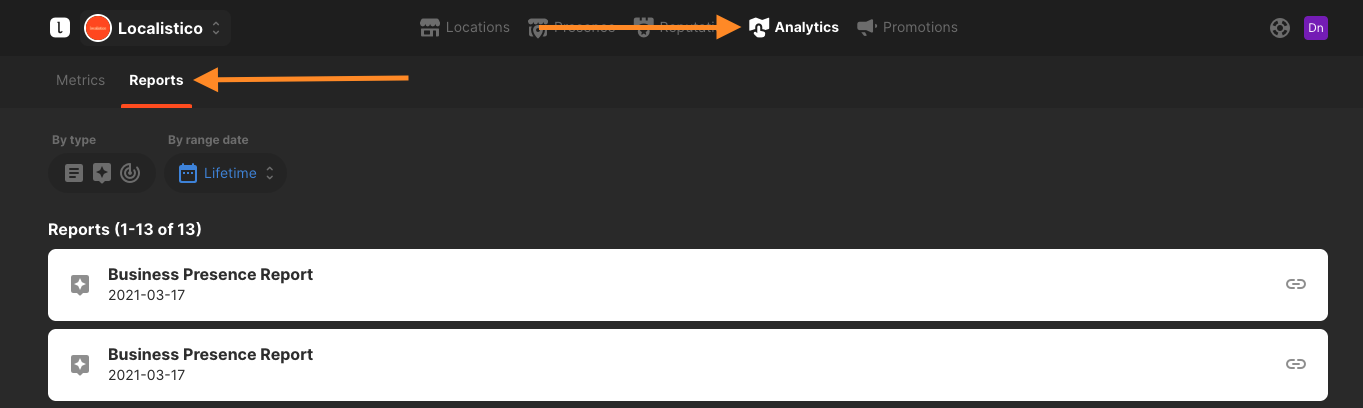
Task: Open the Dn user avatar menu
Action: pyautogui.click(x=1316, y=28)
